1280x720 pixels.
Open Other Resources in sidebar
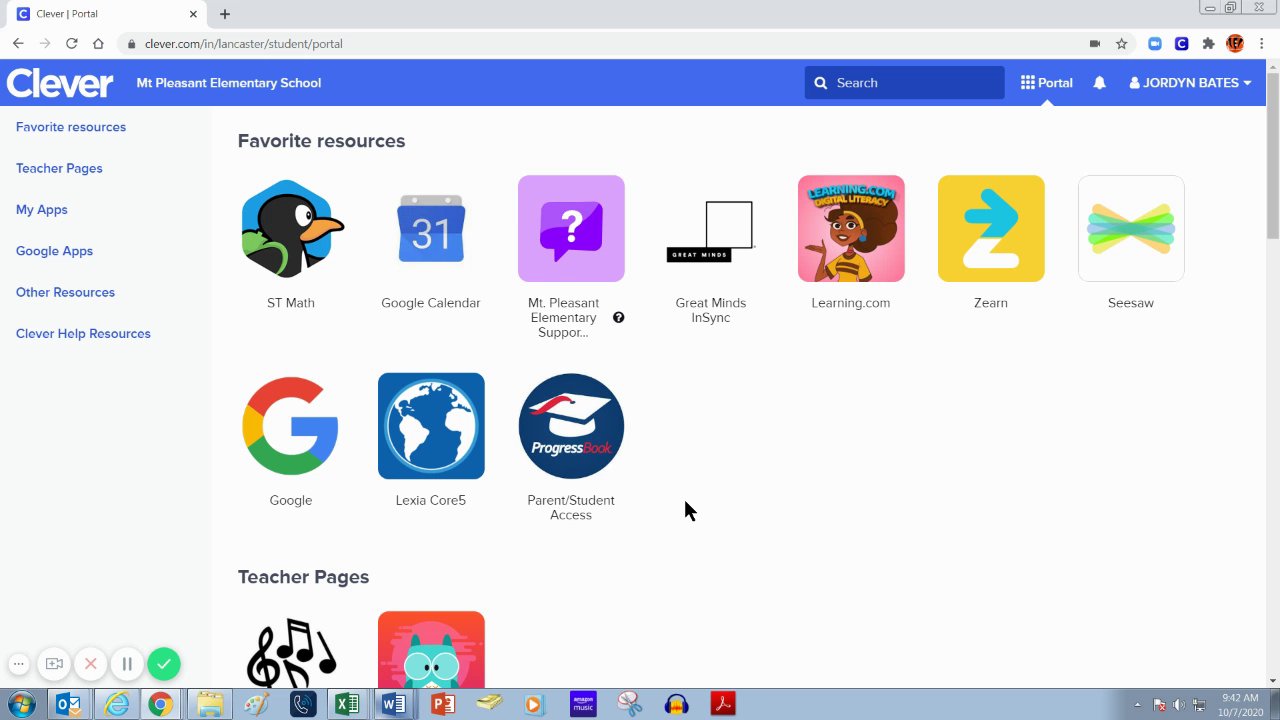click(x=65, y=292)
